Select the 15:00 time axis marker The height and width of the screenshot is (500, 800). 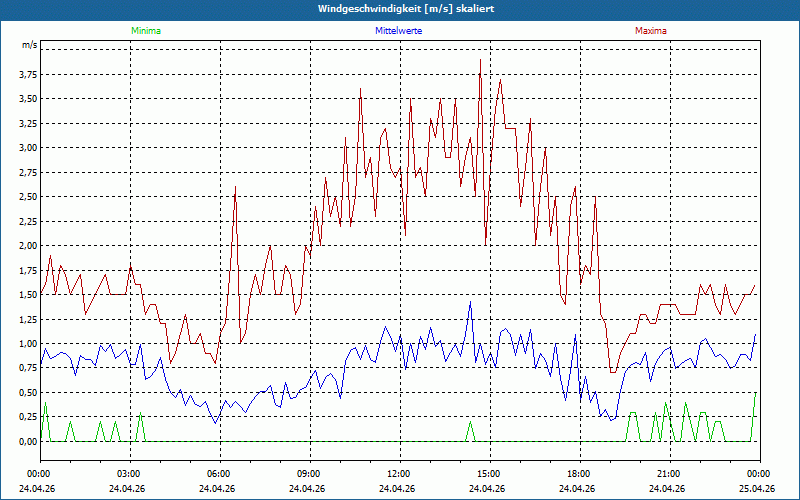click(x=489, y=474)
